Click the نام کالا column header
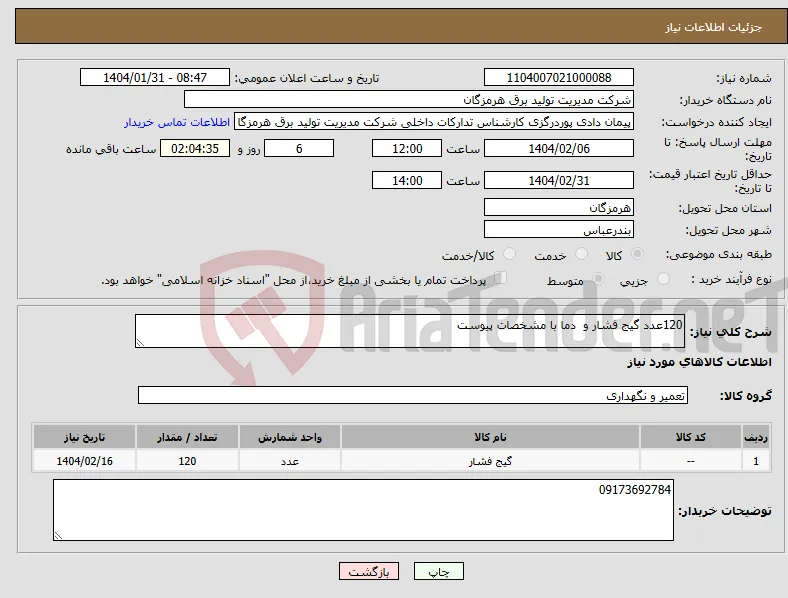This screenshot has height=598, width=788. click(x=490, y=437)
